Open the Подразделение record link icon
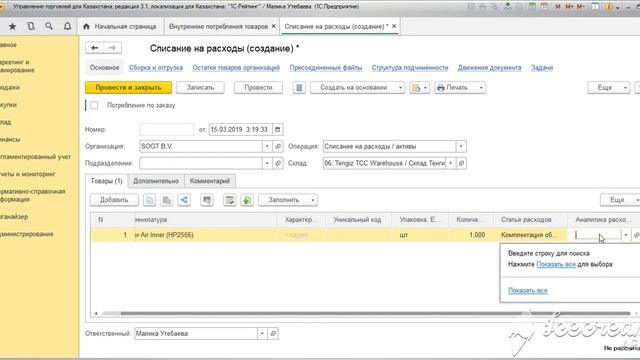Image resolution: width=640 pixels, height=360 pixels. tap(278, 163)
